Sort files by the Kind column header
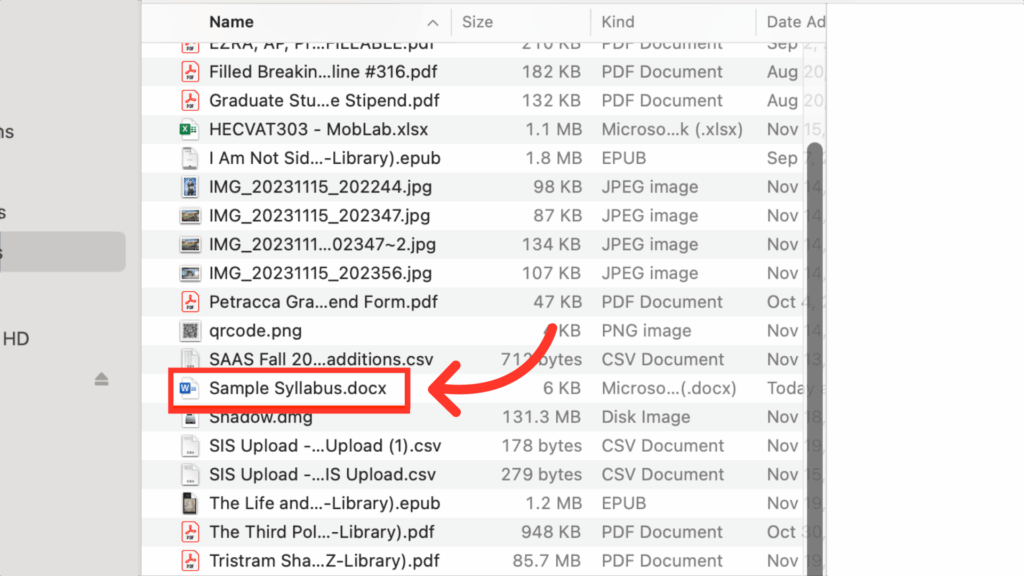Screen dimensions: 1024x576 click(617, 21)
